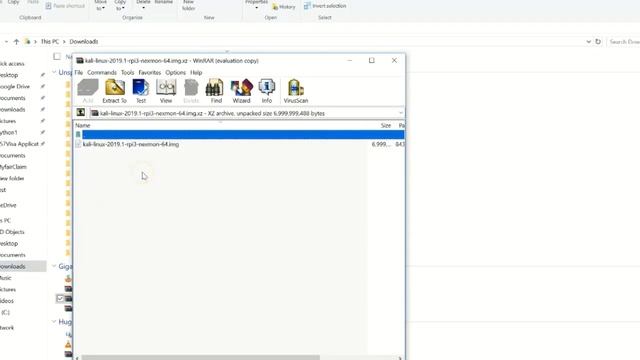Screen dimensions: 640x360
Task: Open Quick access in Explorer sidebar
Action: [x=12, y=64]
